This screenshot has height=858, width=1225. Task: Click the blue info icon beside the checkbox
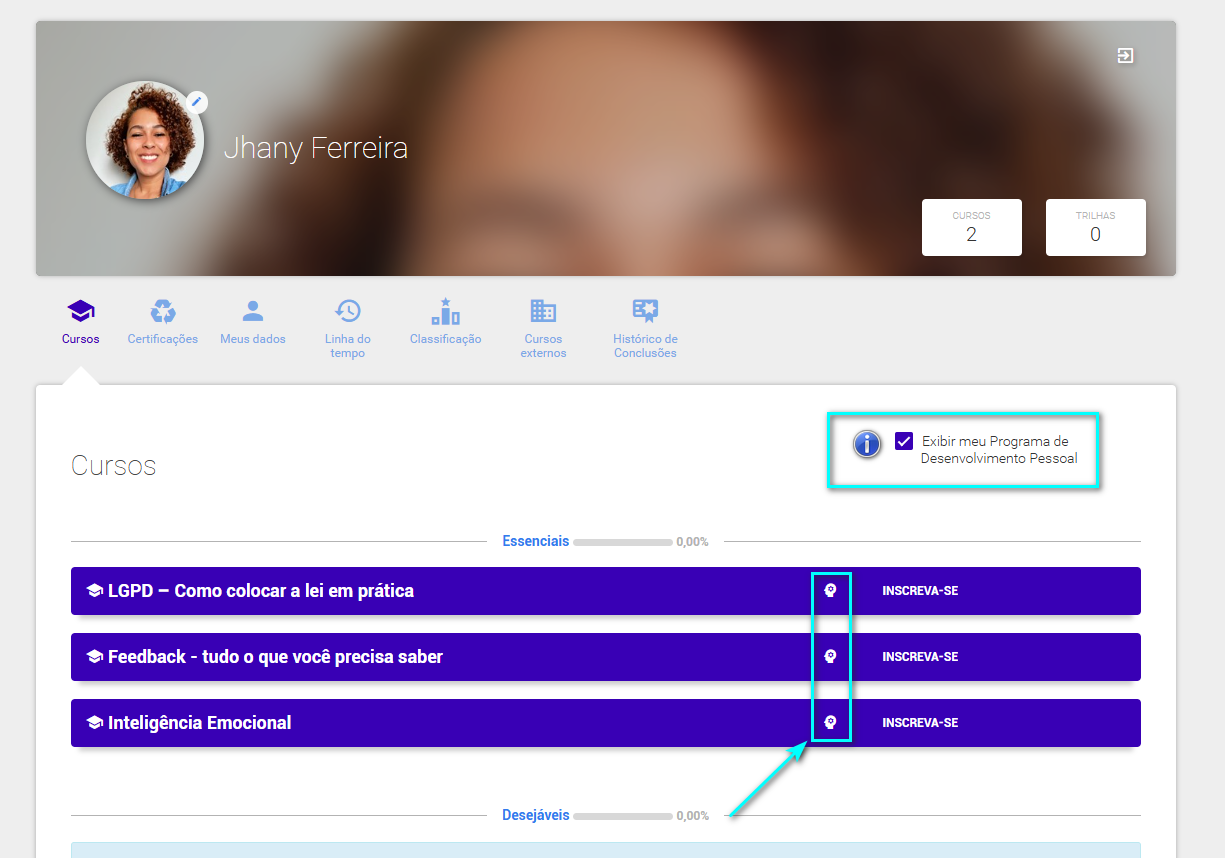(x=867, y=443)
